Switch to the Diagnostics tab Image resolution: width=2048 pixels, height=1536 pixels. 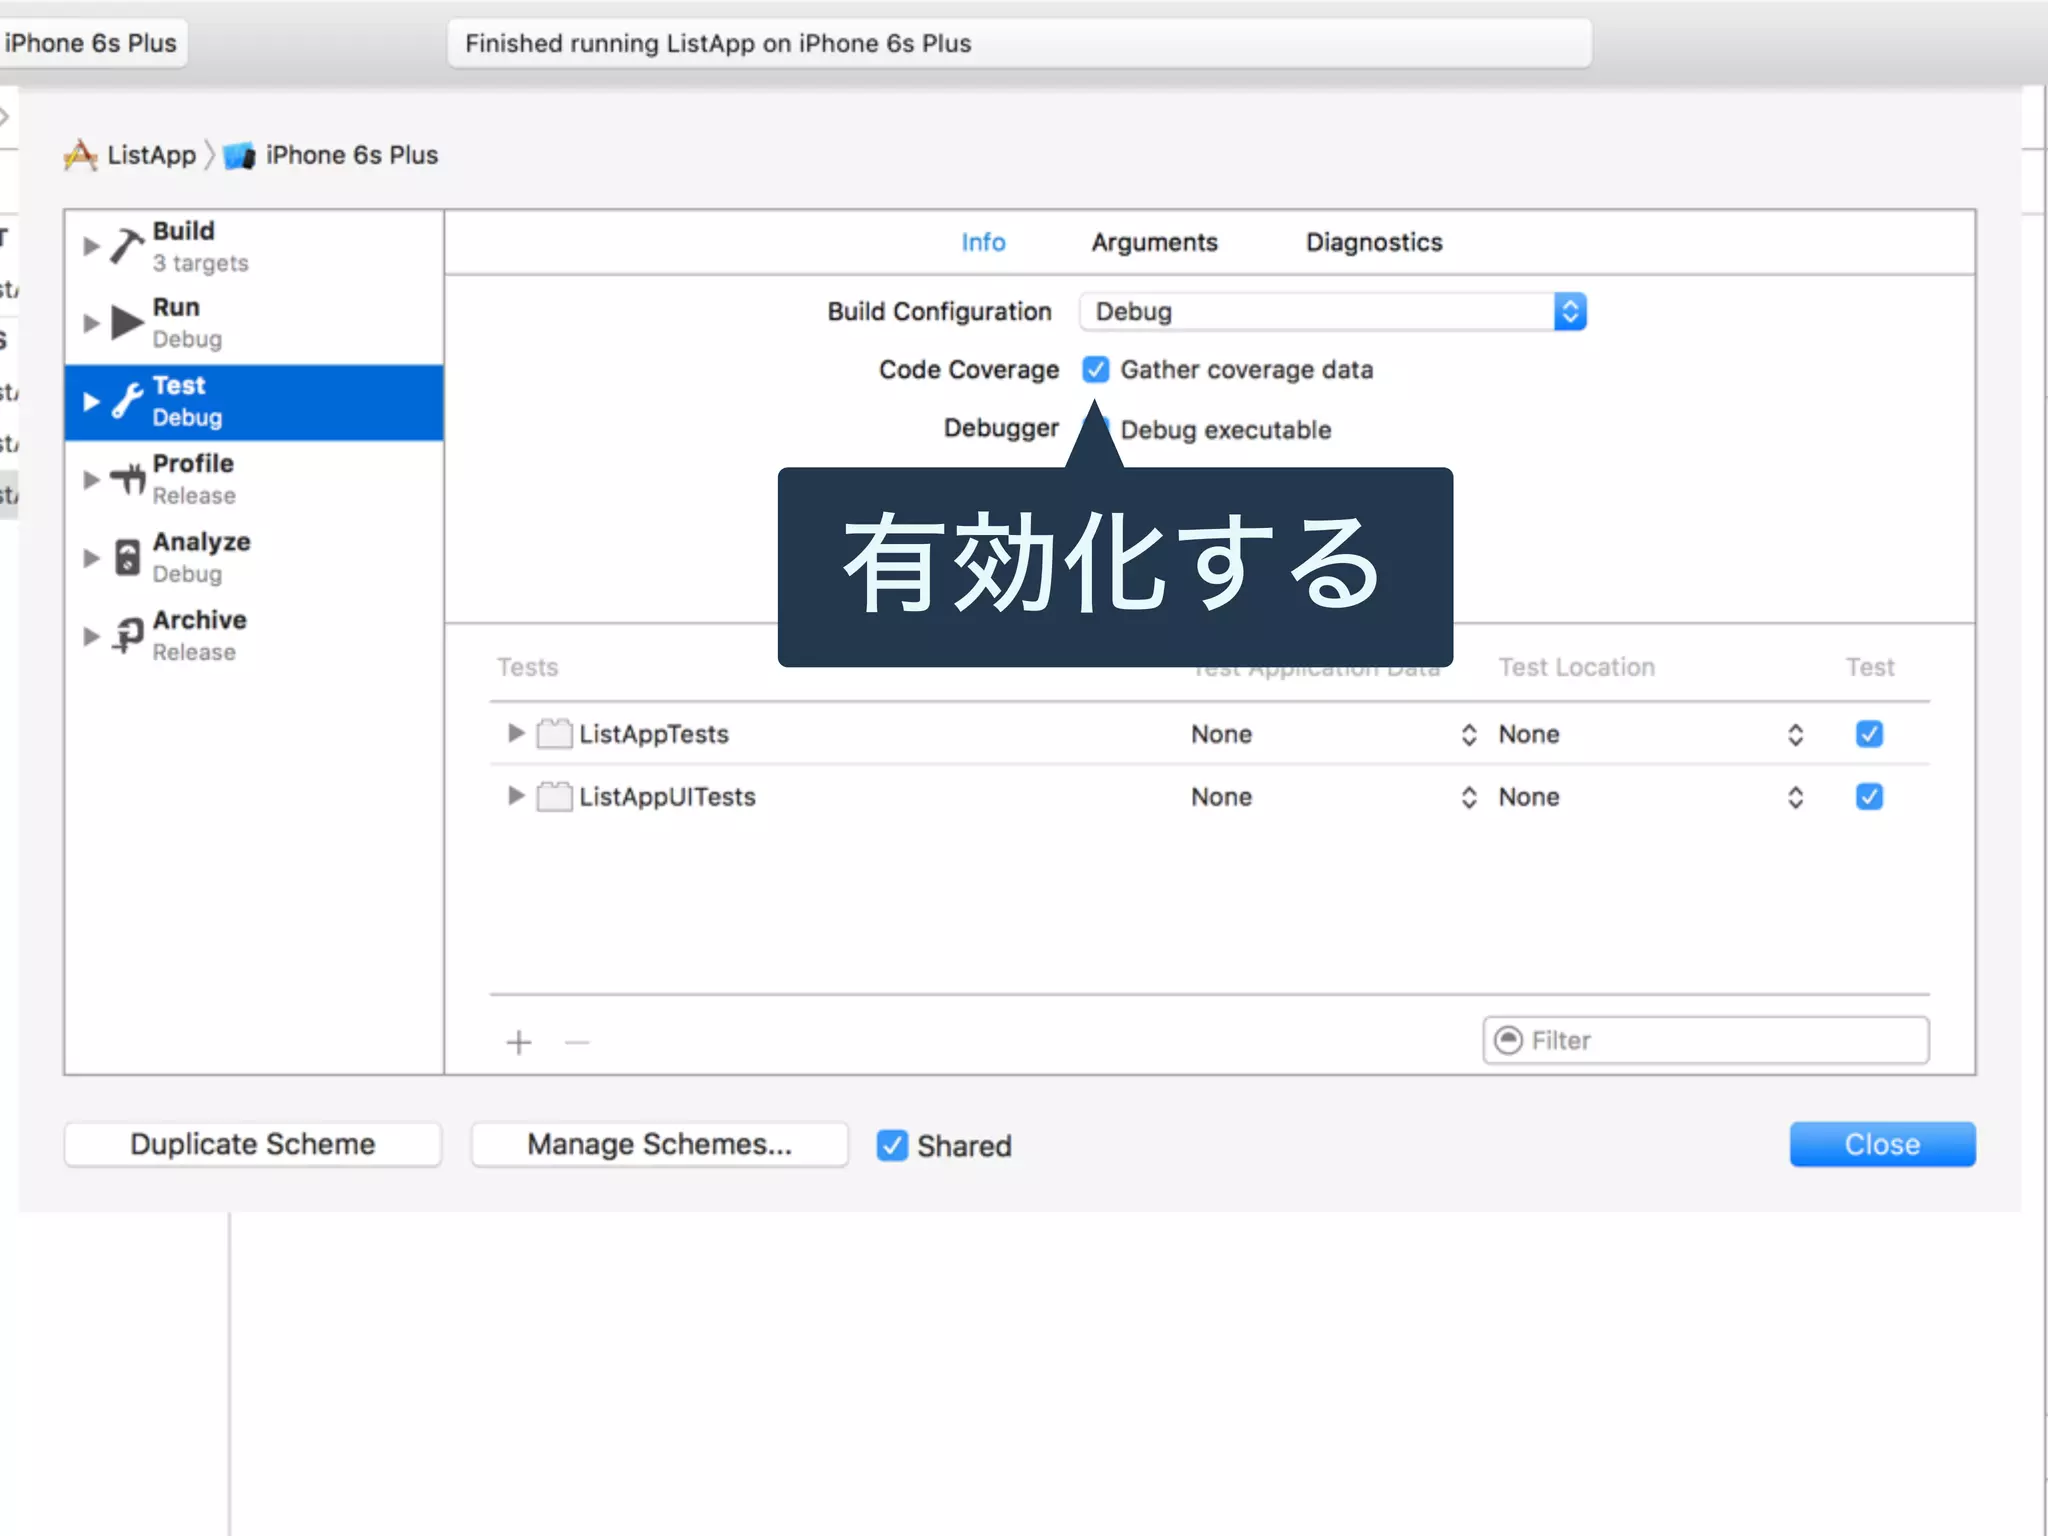(1373, 242)
